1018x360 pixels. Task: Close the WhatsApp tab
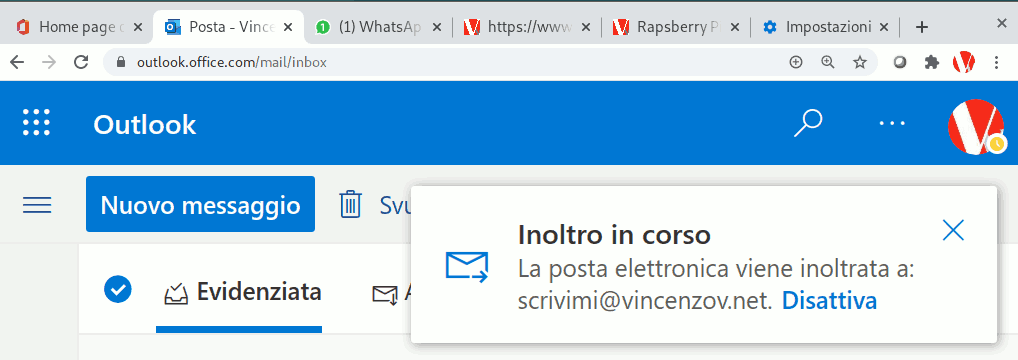[x=437, y=27]
